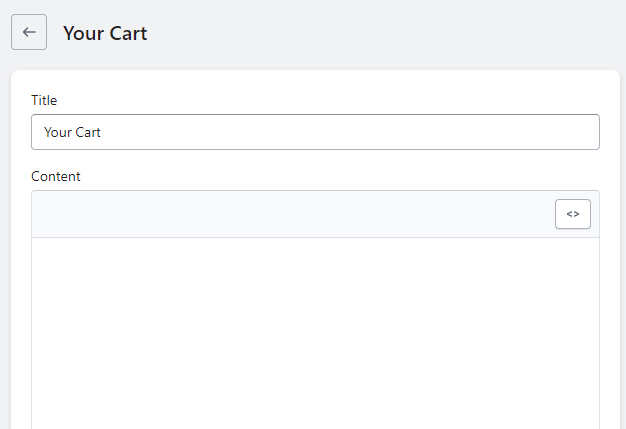
Task: Click the "Title" text above the textbox
Action: pos(44,100)
